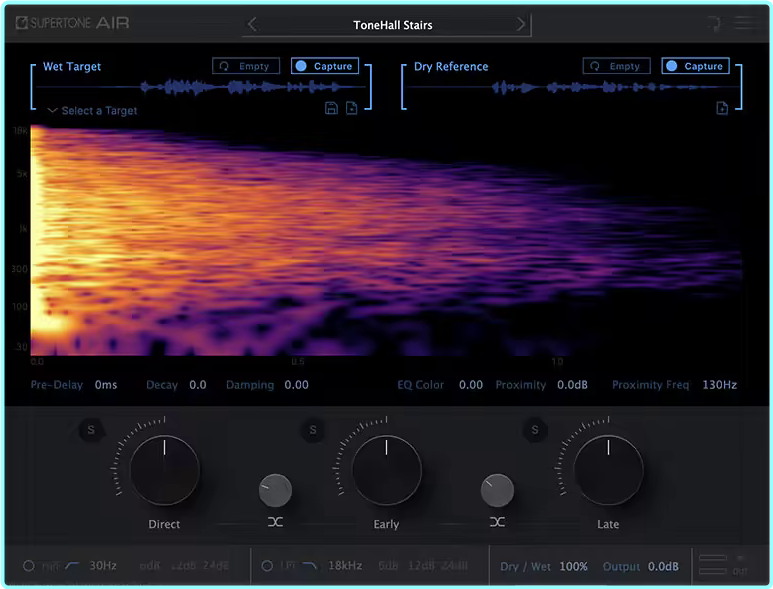Select 6dB slope for high-pass filter
This screenshot has height=589, width=773.
(x=150, y=565)
